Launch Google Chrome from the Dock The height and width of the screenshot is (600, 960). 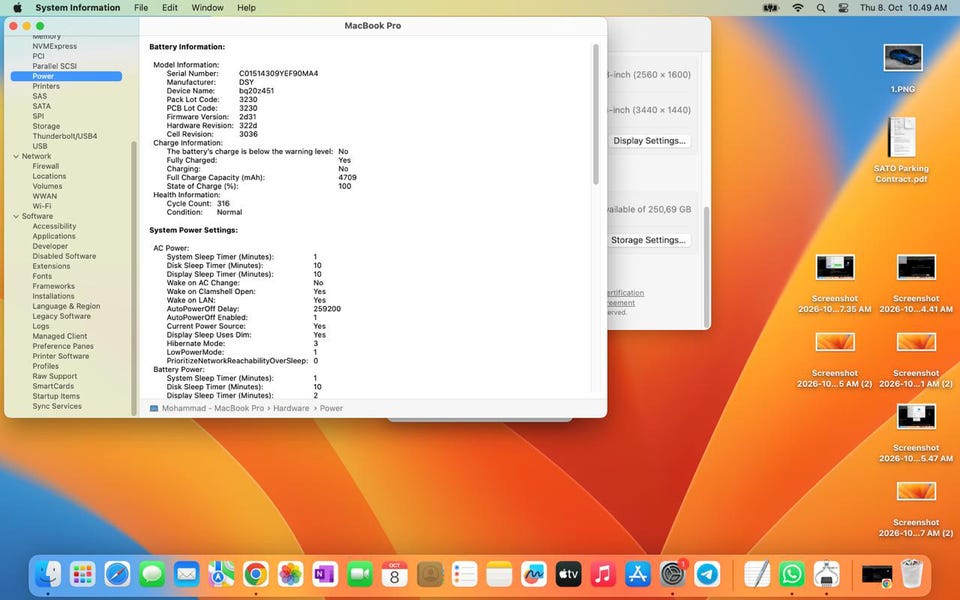(x=256, y=574)
